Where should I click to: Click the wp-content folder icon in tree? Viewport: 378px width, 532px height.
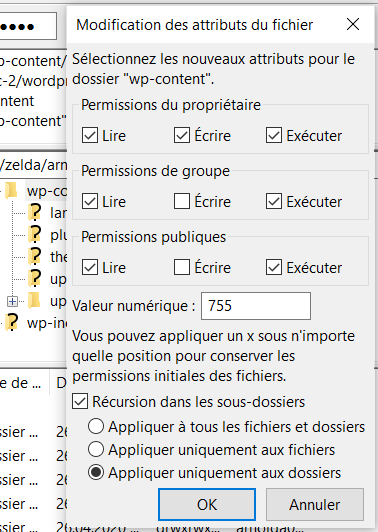pos(12,191)
